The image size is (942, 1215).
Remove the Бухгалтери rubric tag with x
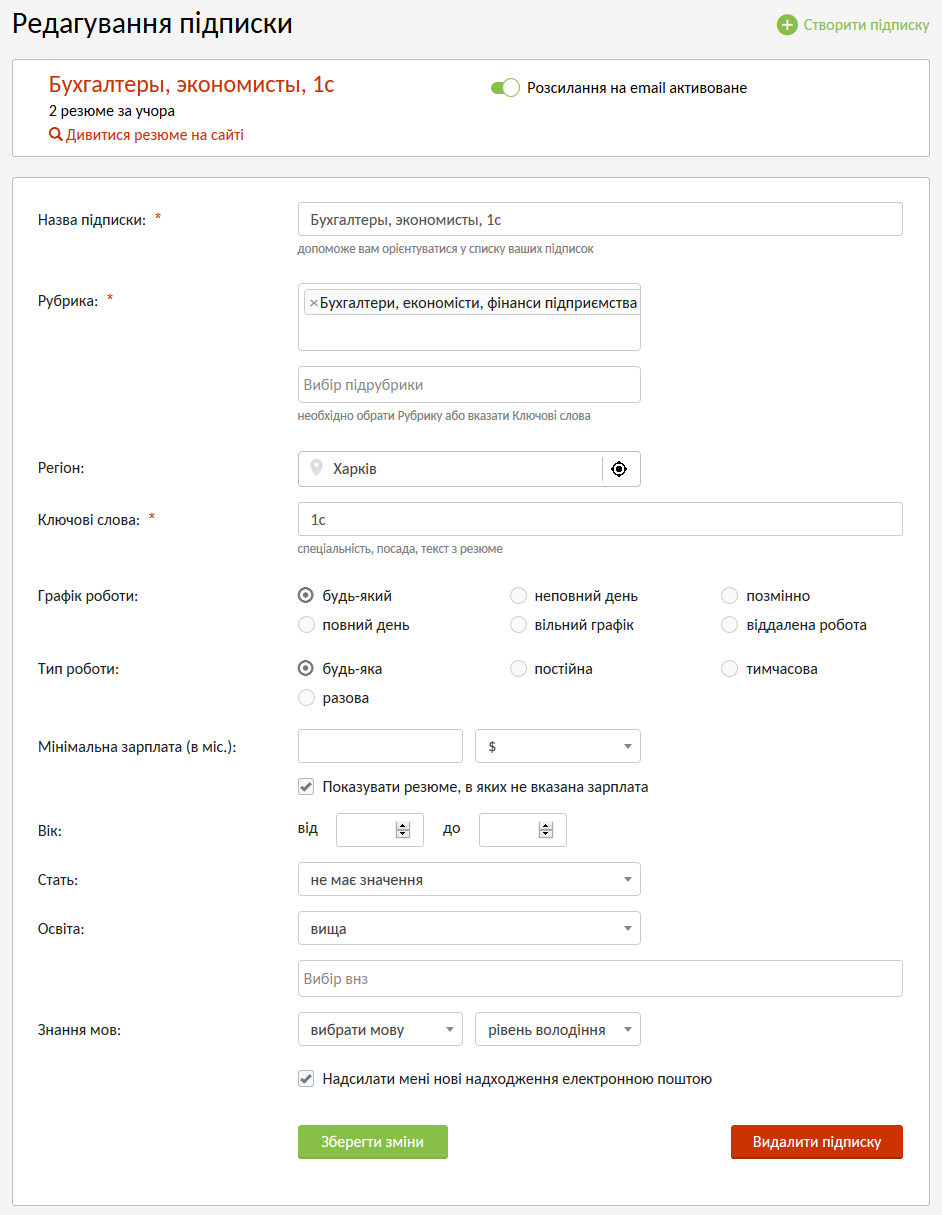point(313,303)
